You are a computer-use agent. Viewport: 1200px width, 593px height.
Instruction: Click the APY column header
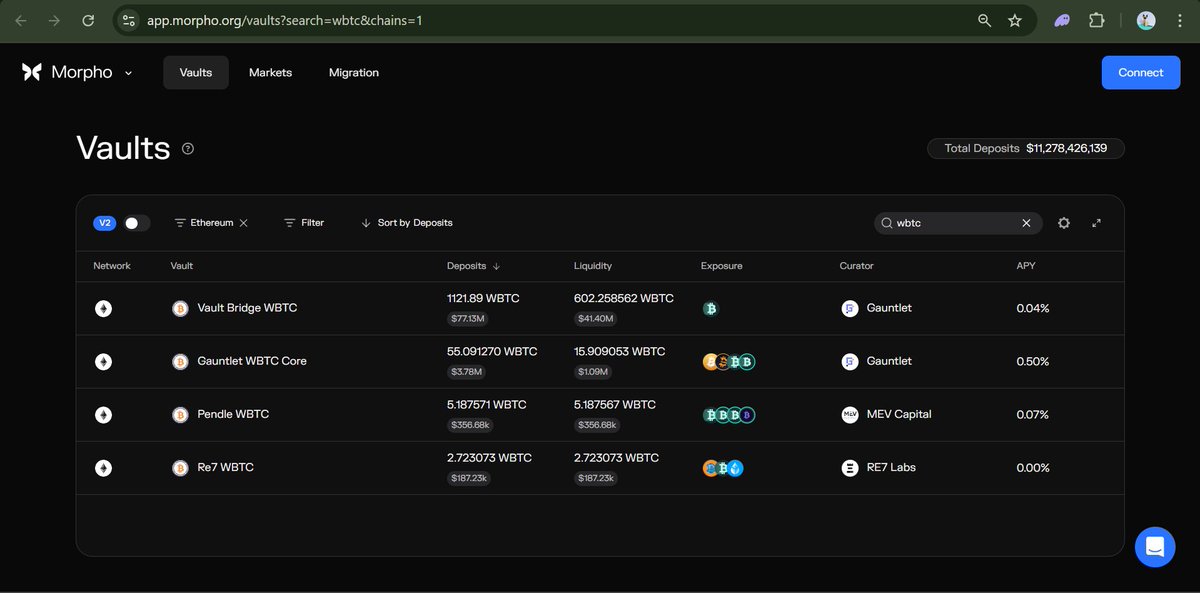(x=1027, y=266)
